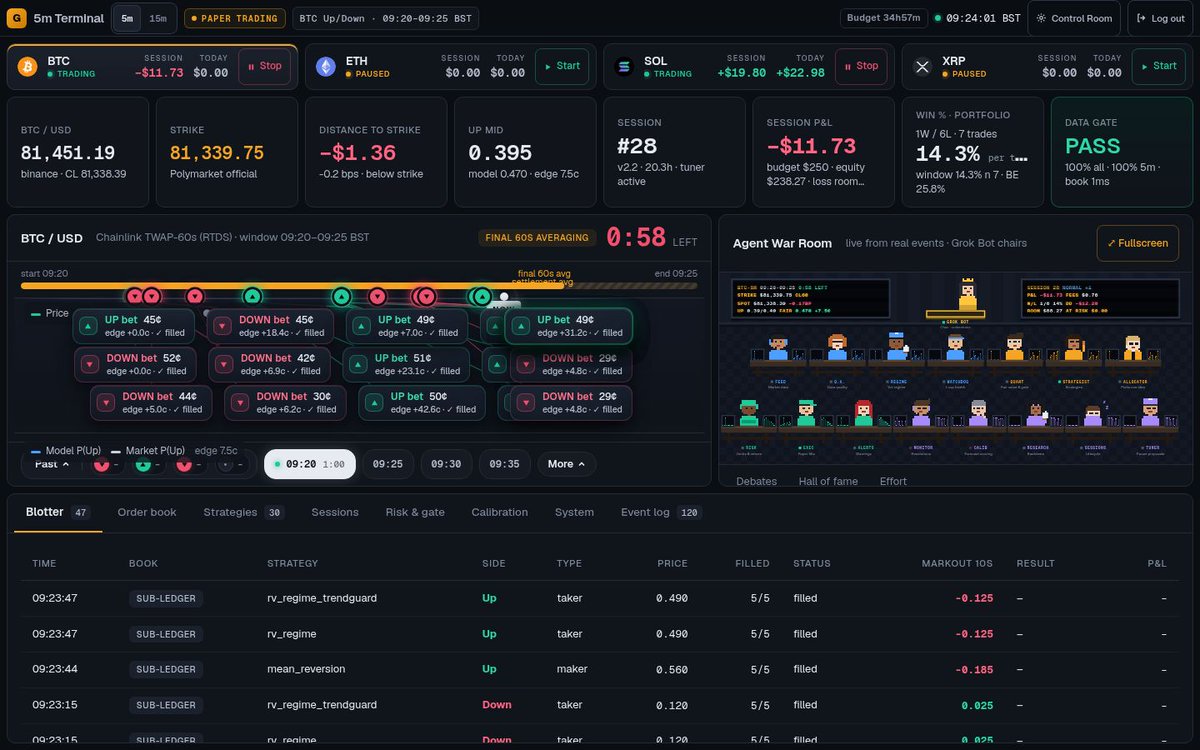
Task: Select the Tuner agent avatar
Action: point(1150,412)
